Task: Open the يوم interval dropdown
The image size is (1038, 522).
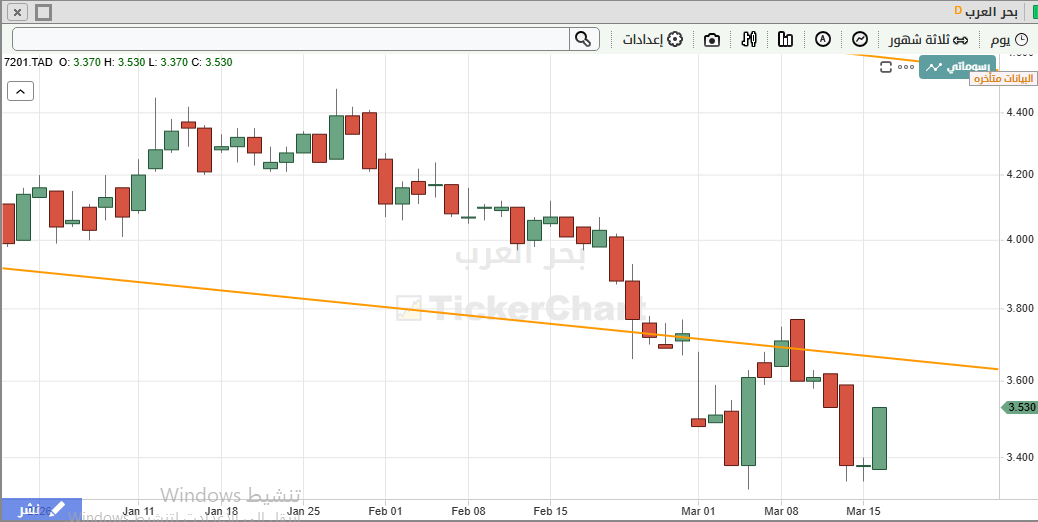Action: click(x=1008, y=39)
